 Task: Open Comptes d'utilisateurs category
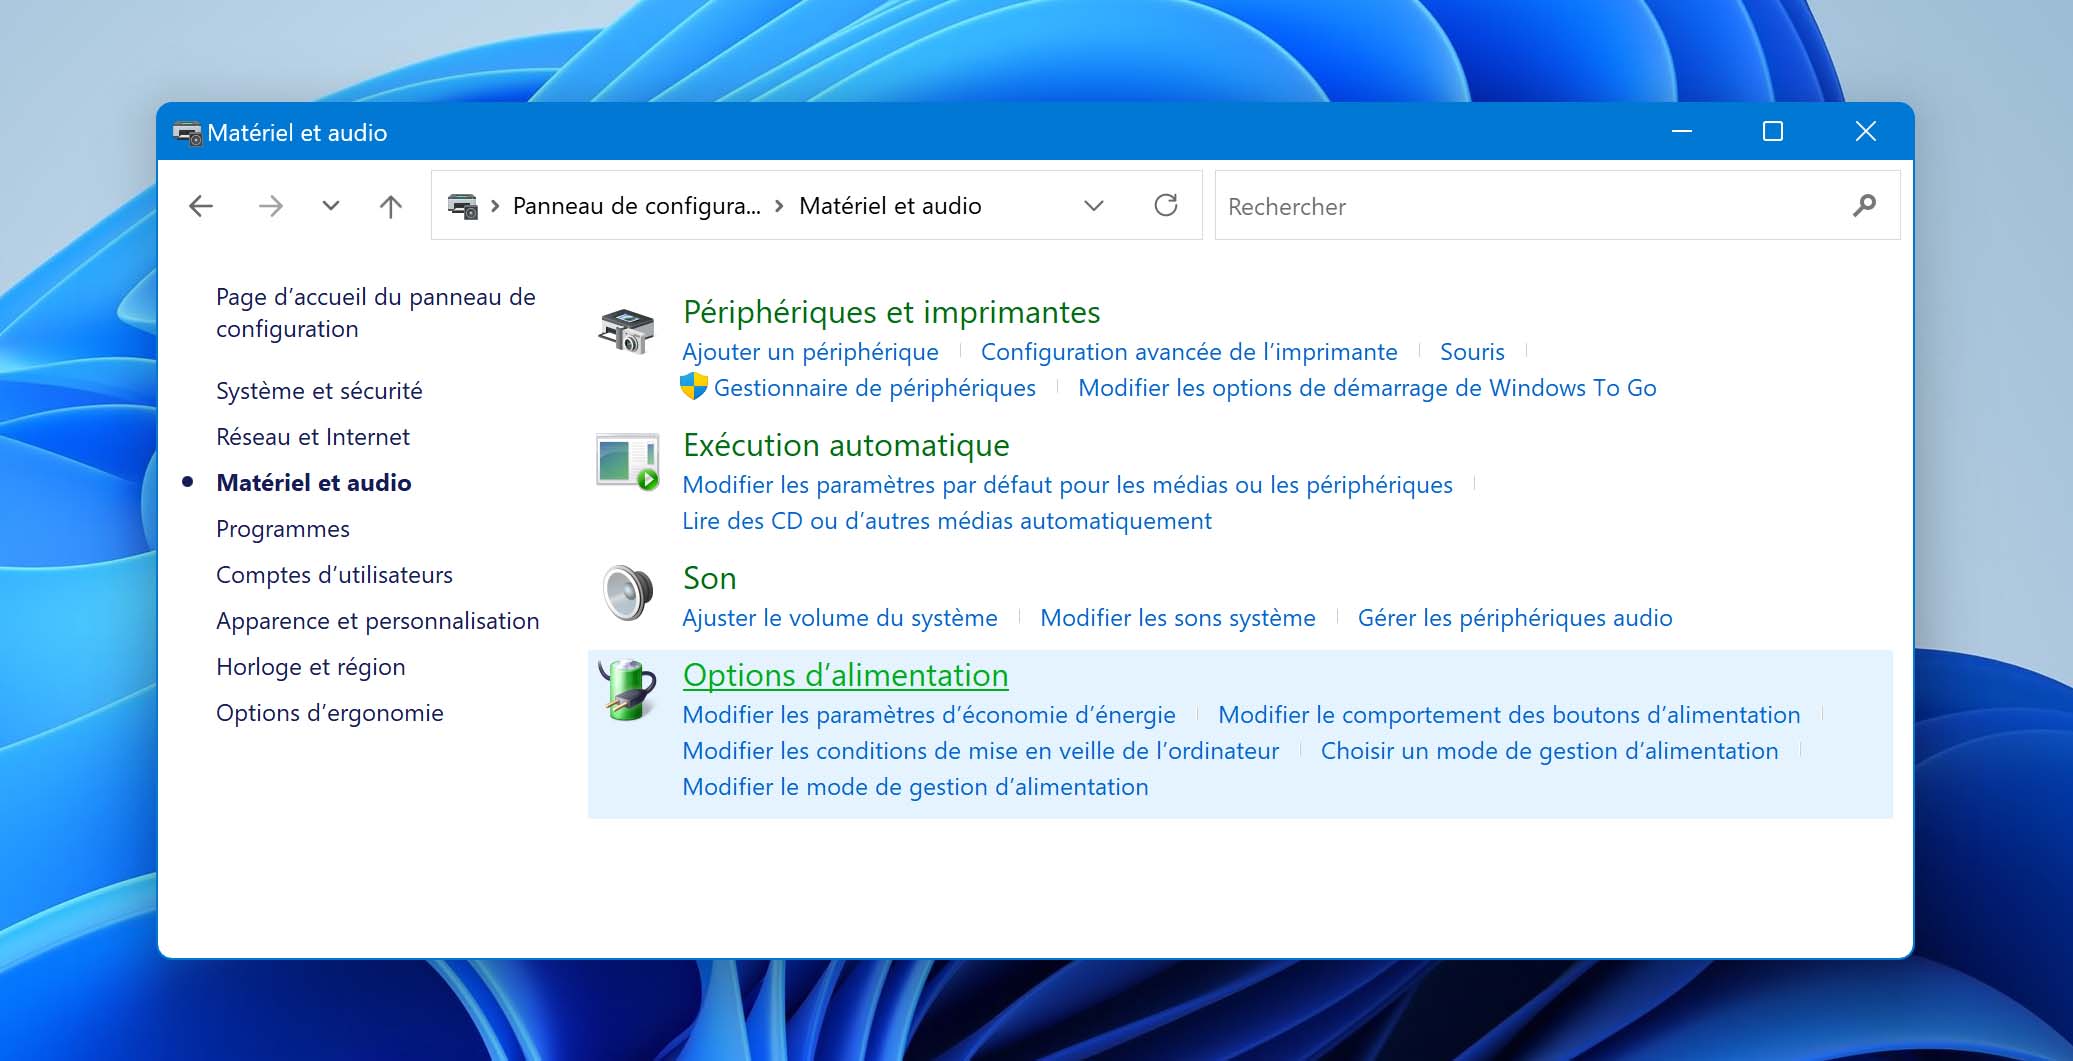(x=334, y=575)
